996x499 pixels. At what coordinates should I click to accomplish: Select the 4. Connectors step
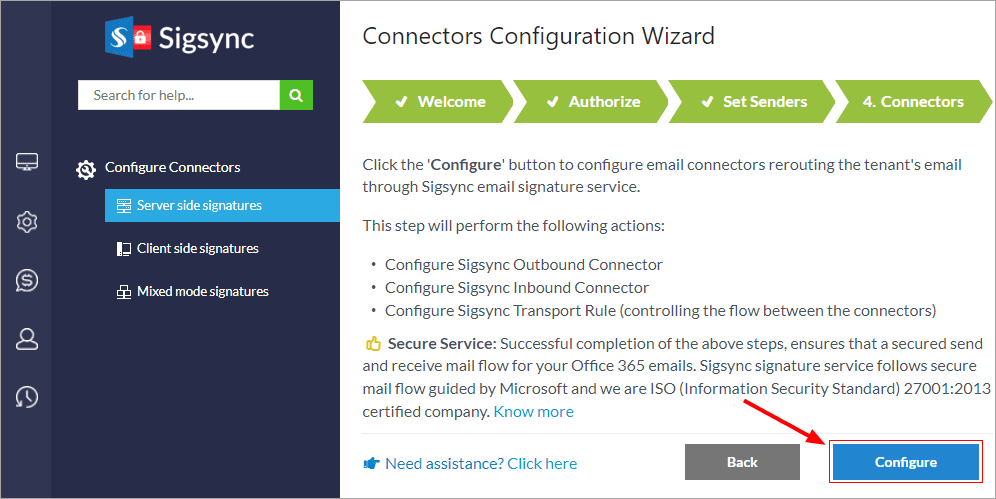[x=912, y=102]
